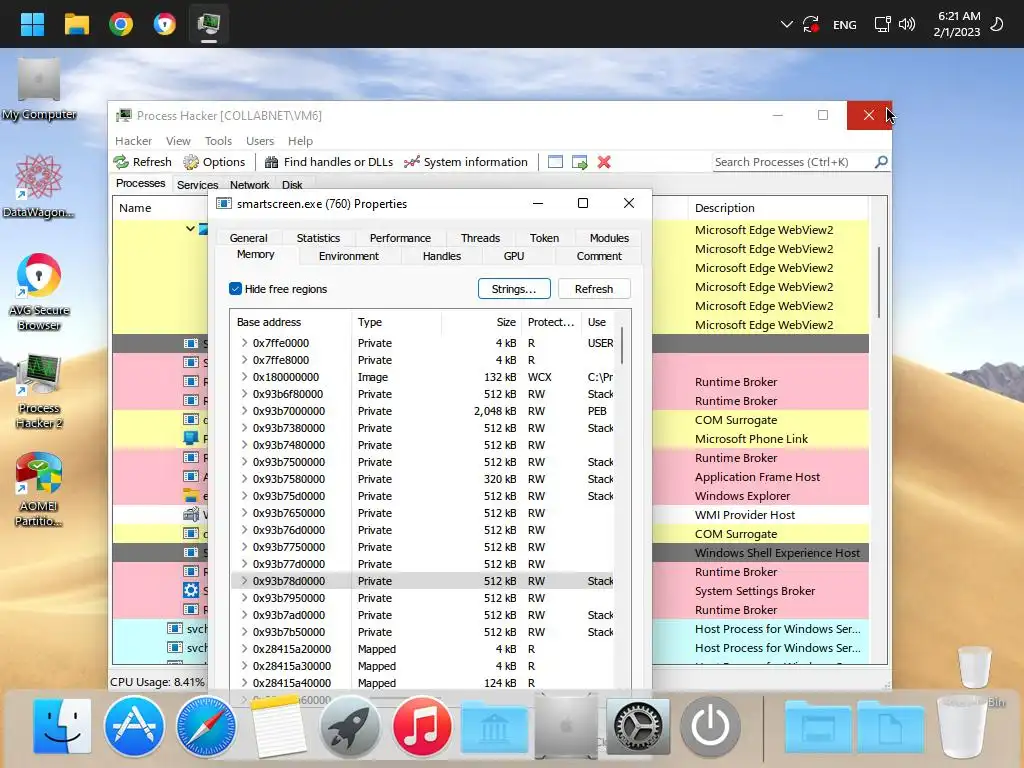The height and width of the screenshot is (768, 1024).
Task: Open Notes icon in dock
Action: point(278,726)
